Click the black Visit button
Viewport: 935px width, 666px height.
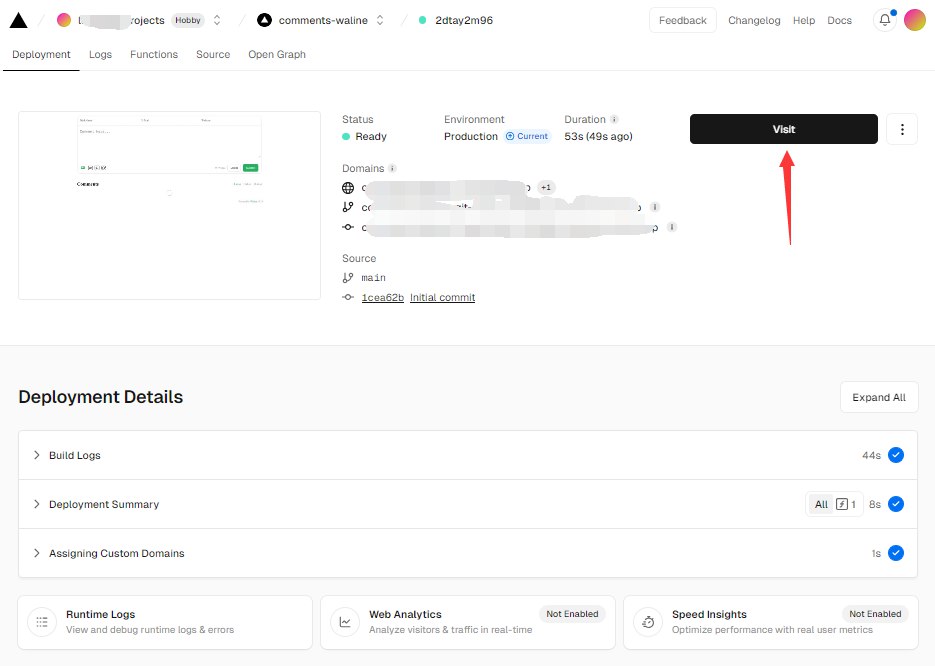783,129
